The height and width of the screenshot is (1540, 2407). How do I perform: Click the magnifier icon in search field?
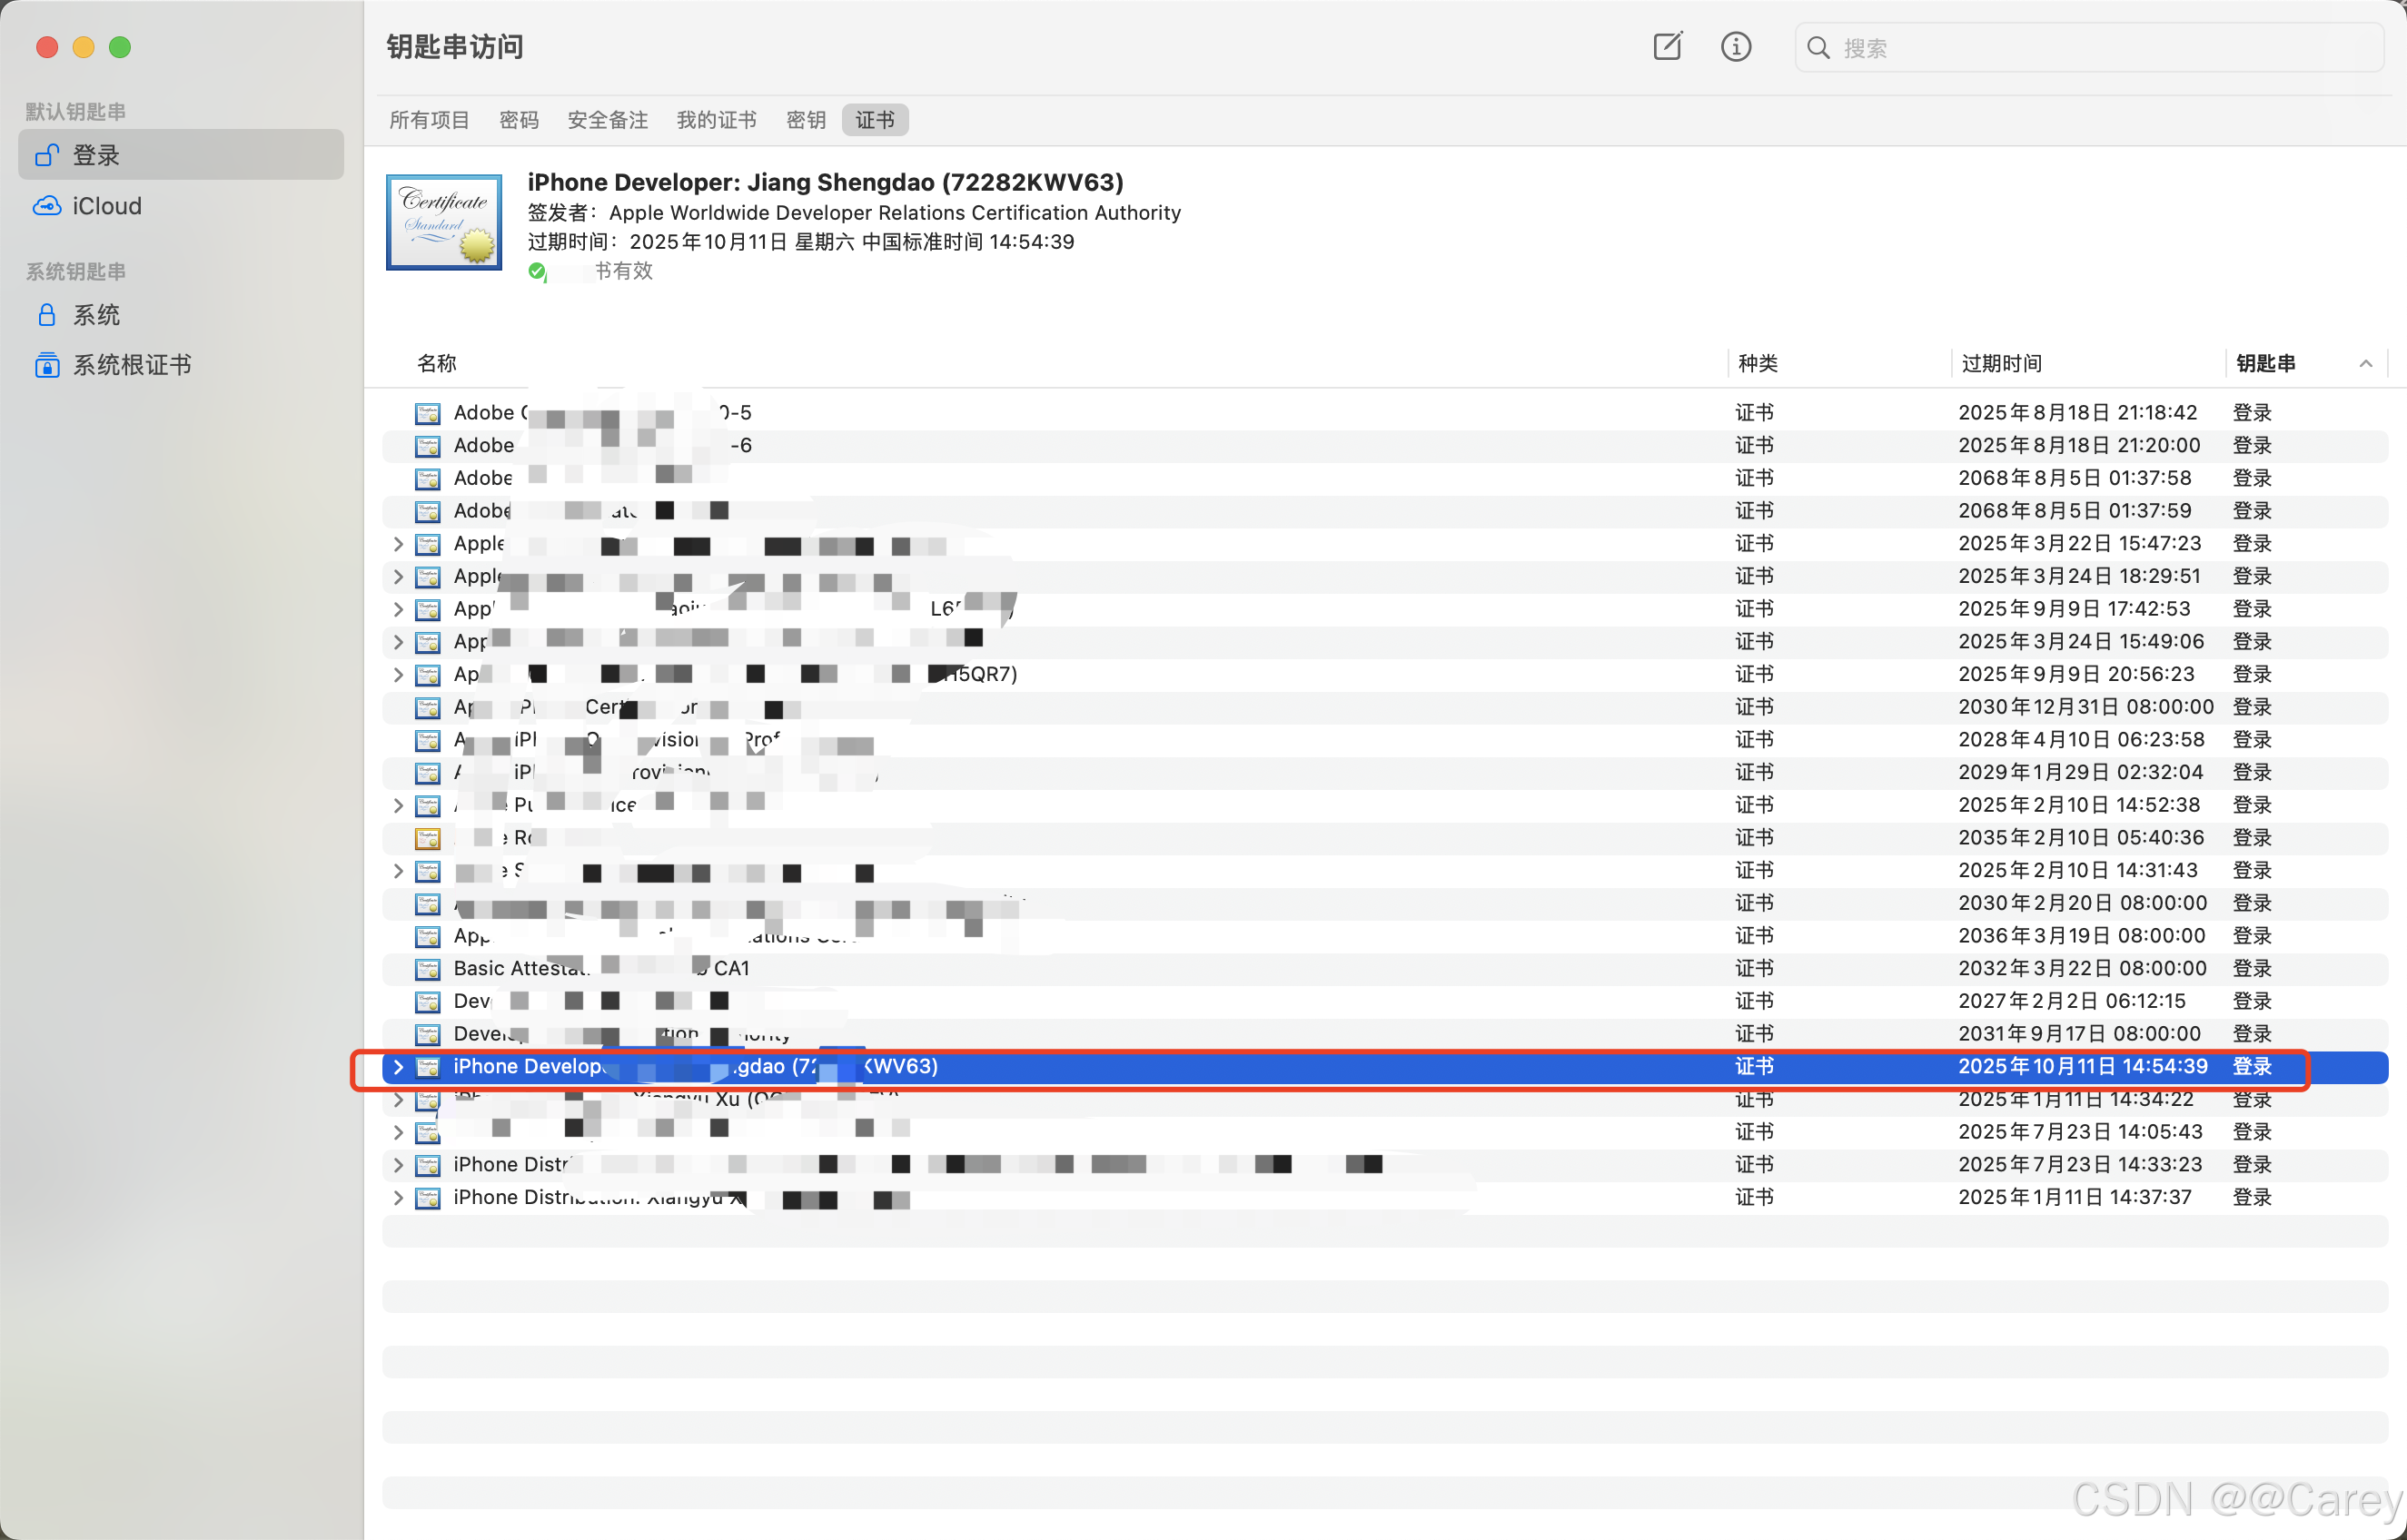pos(1818,48)
